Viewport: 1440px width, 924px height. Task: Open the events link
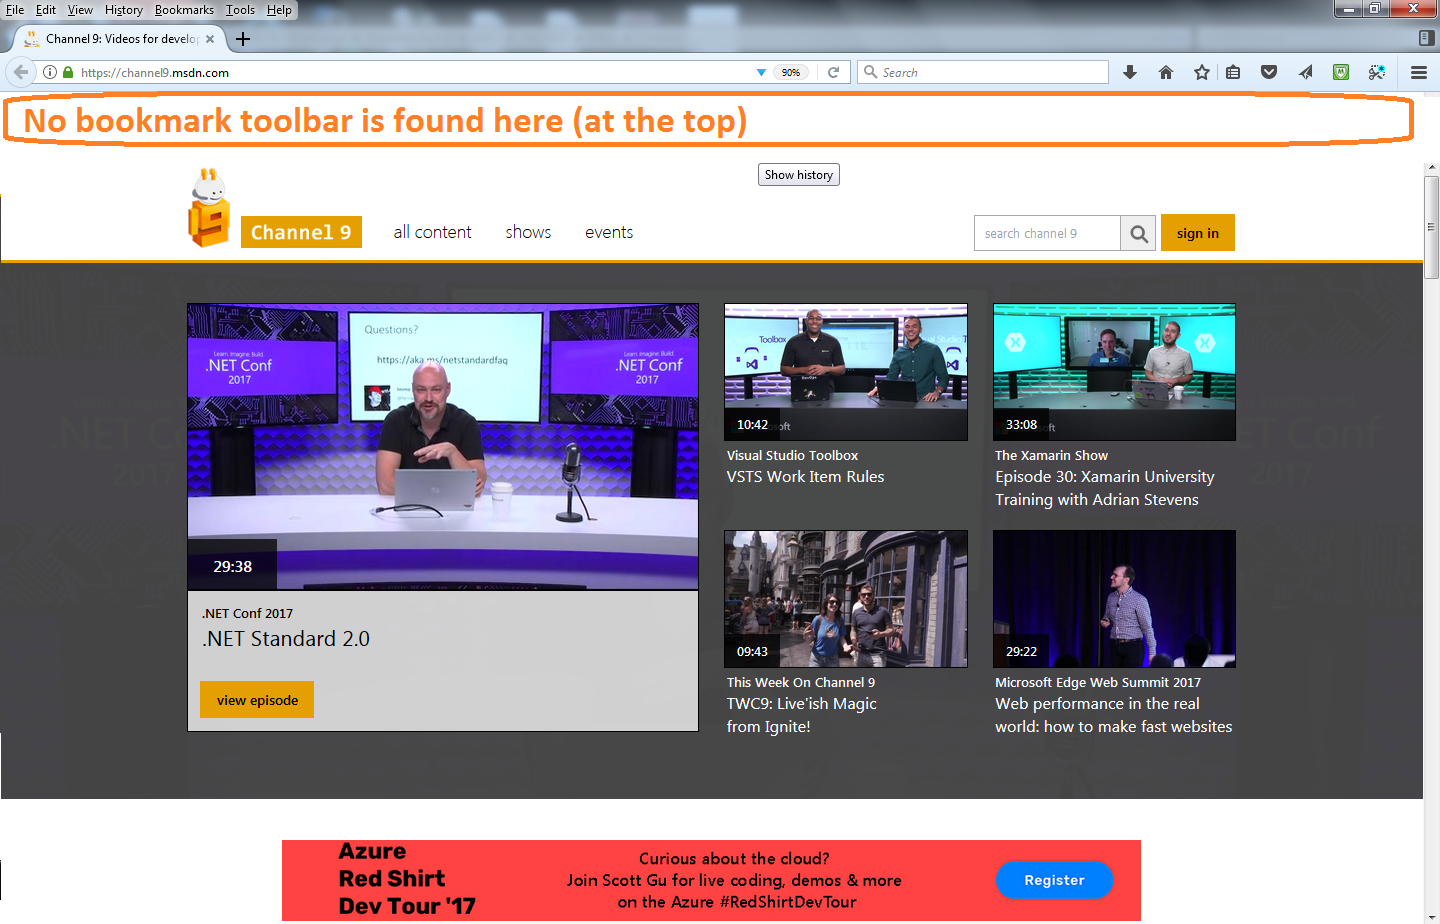[x=609, y=232]
